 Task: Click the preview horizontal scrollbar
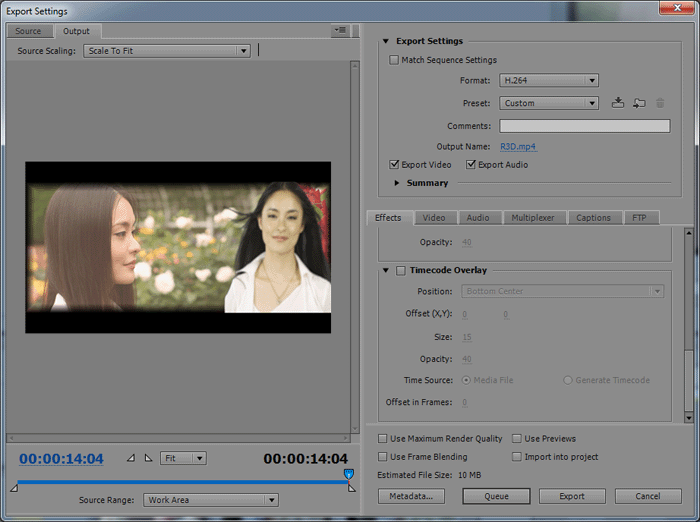tap(178, 438)
